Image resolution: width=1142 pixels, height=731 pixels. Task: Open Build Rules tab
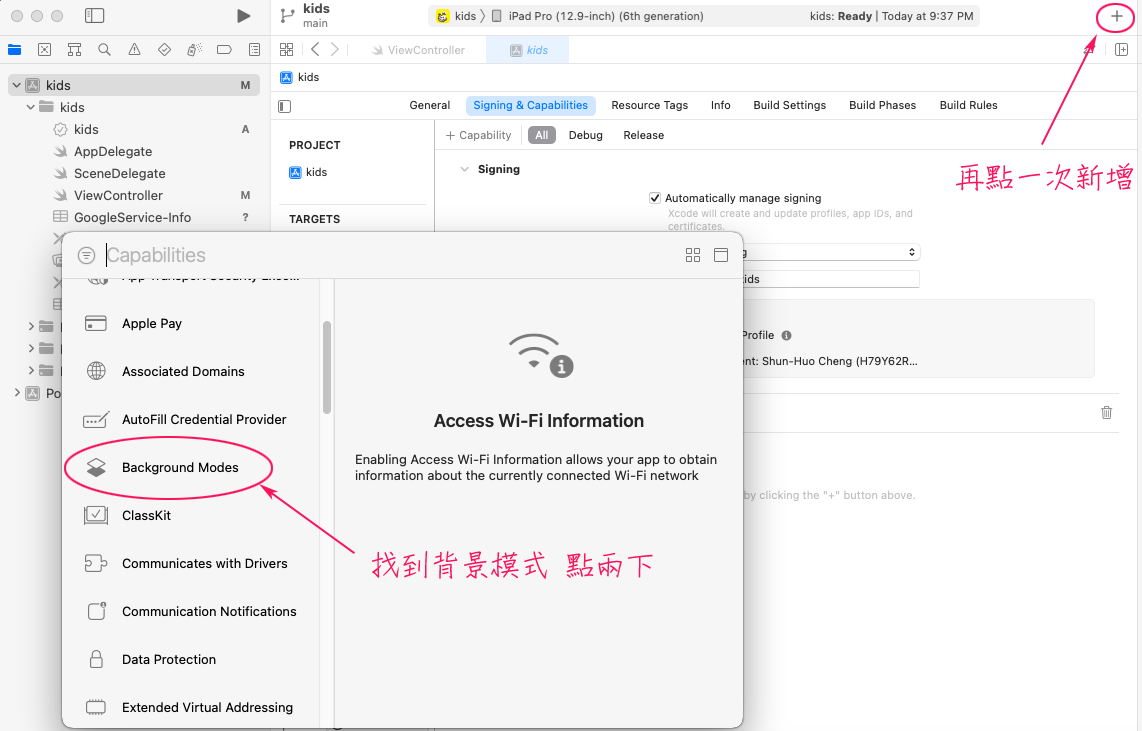click(x=968, y=106)
